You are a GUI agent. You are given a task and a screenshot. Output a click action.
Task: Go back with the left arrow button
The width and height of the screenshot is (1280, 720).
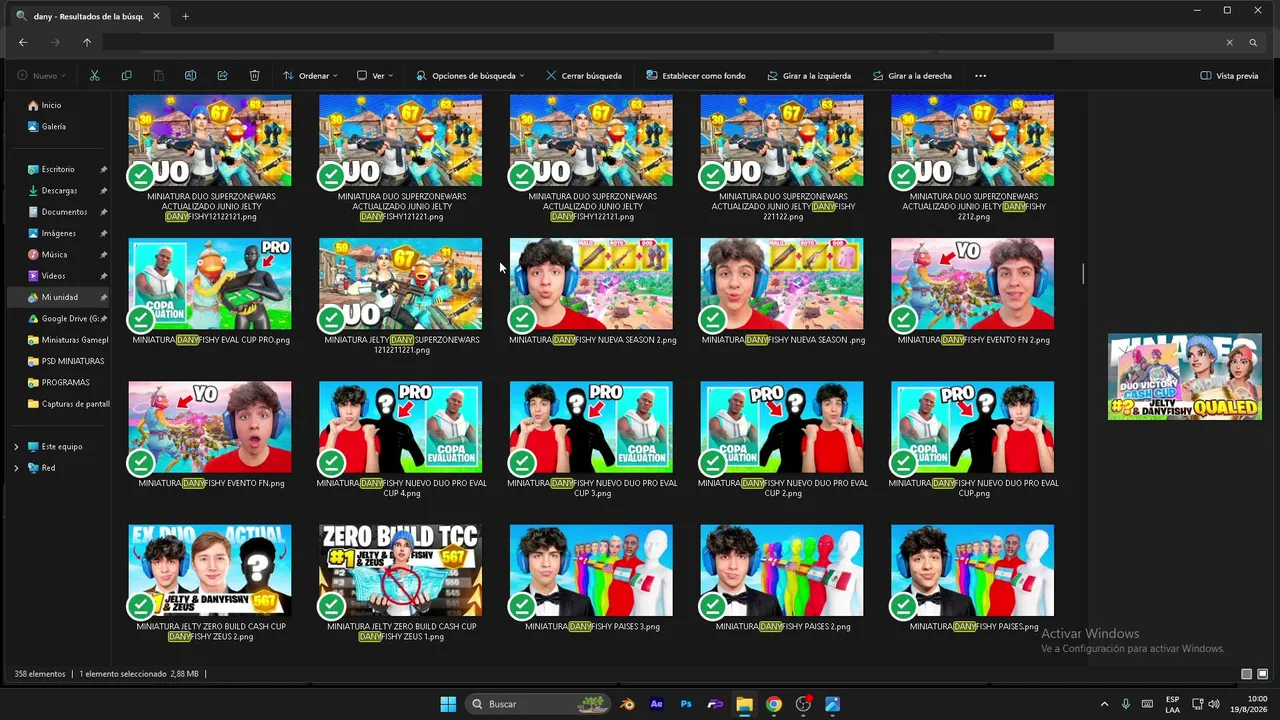pyautogui.click(x=23, y=42)
